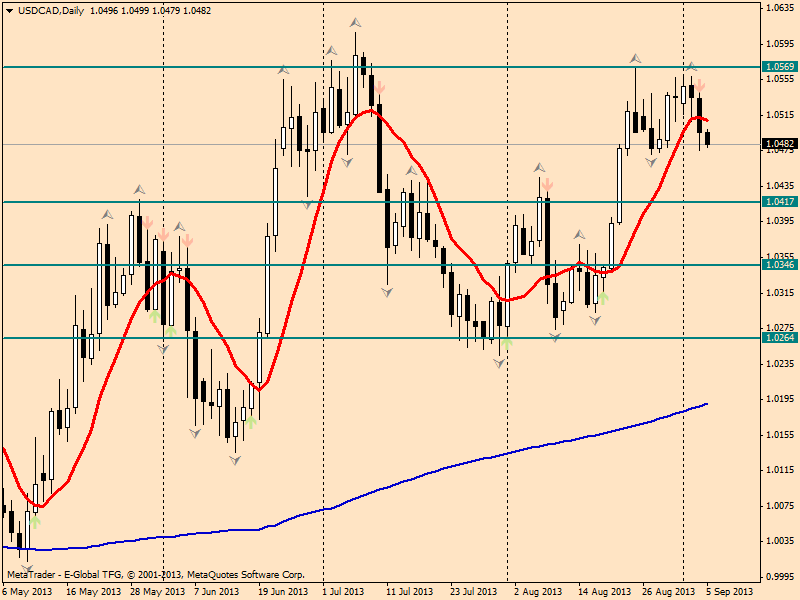The width and height of the screenshot is (800, 600).
Task: Click the 1.0635 price scale label
Action: click(x=780, y=8)
